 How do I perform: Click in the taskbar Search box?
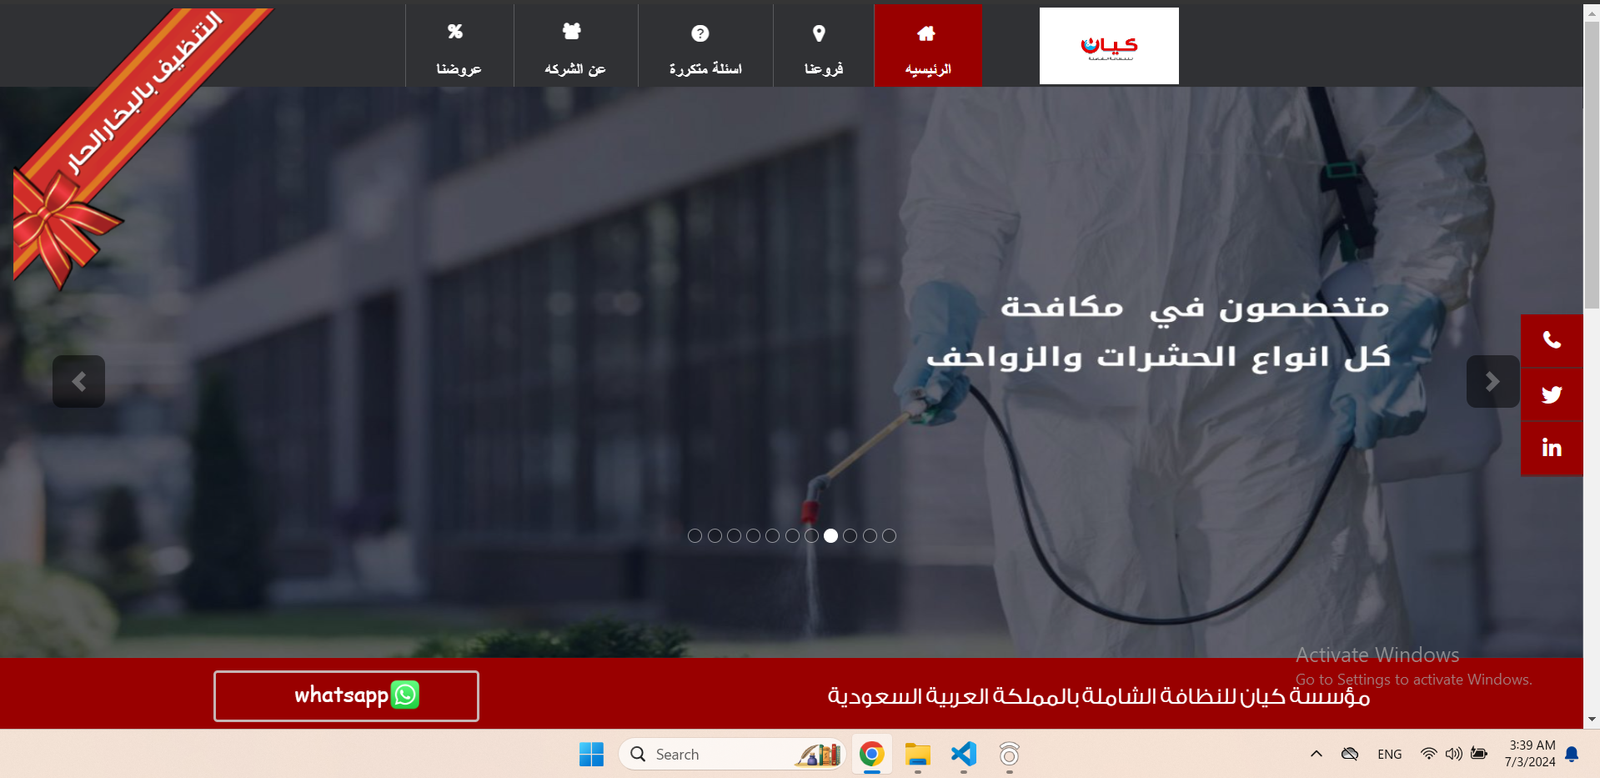[x=720, y=754]
